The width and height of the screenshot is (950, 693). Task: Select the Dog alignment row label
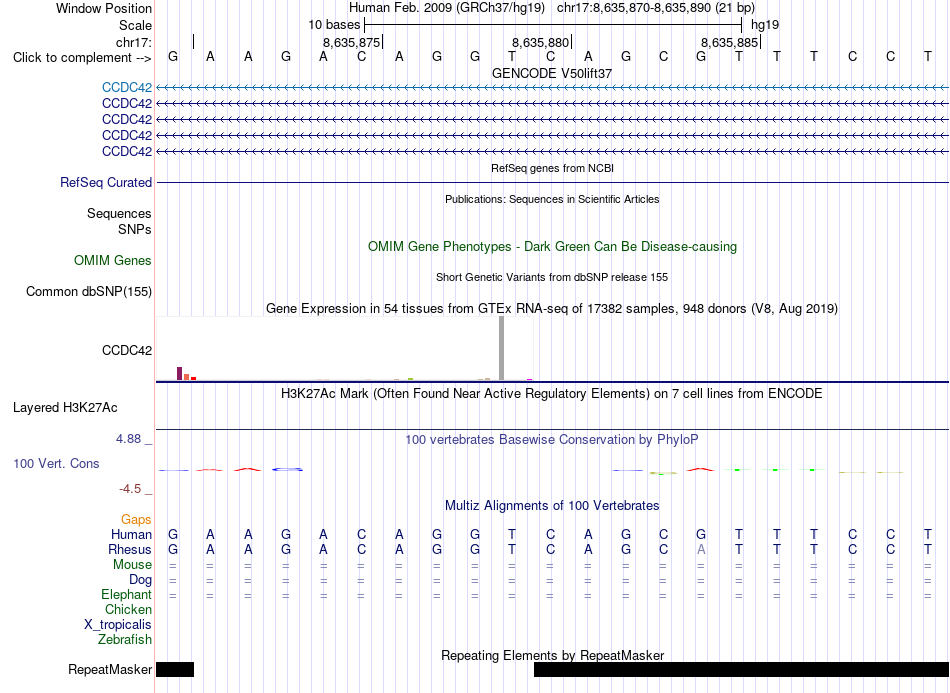pos(140,580)
